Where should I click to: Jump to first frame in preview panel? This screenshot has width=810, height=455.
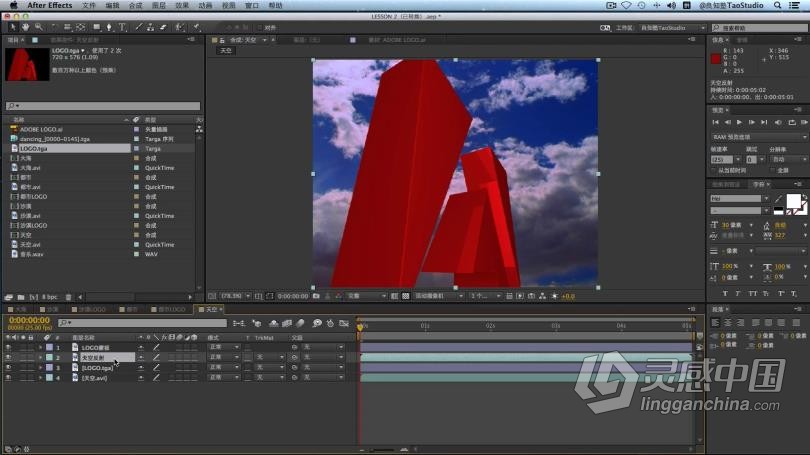click(x=715, y=122)
